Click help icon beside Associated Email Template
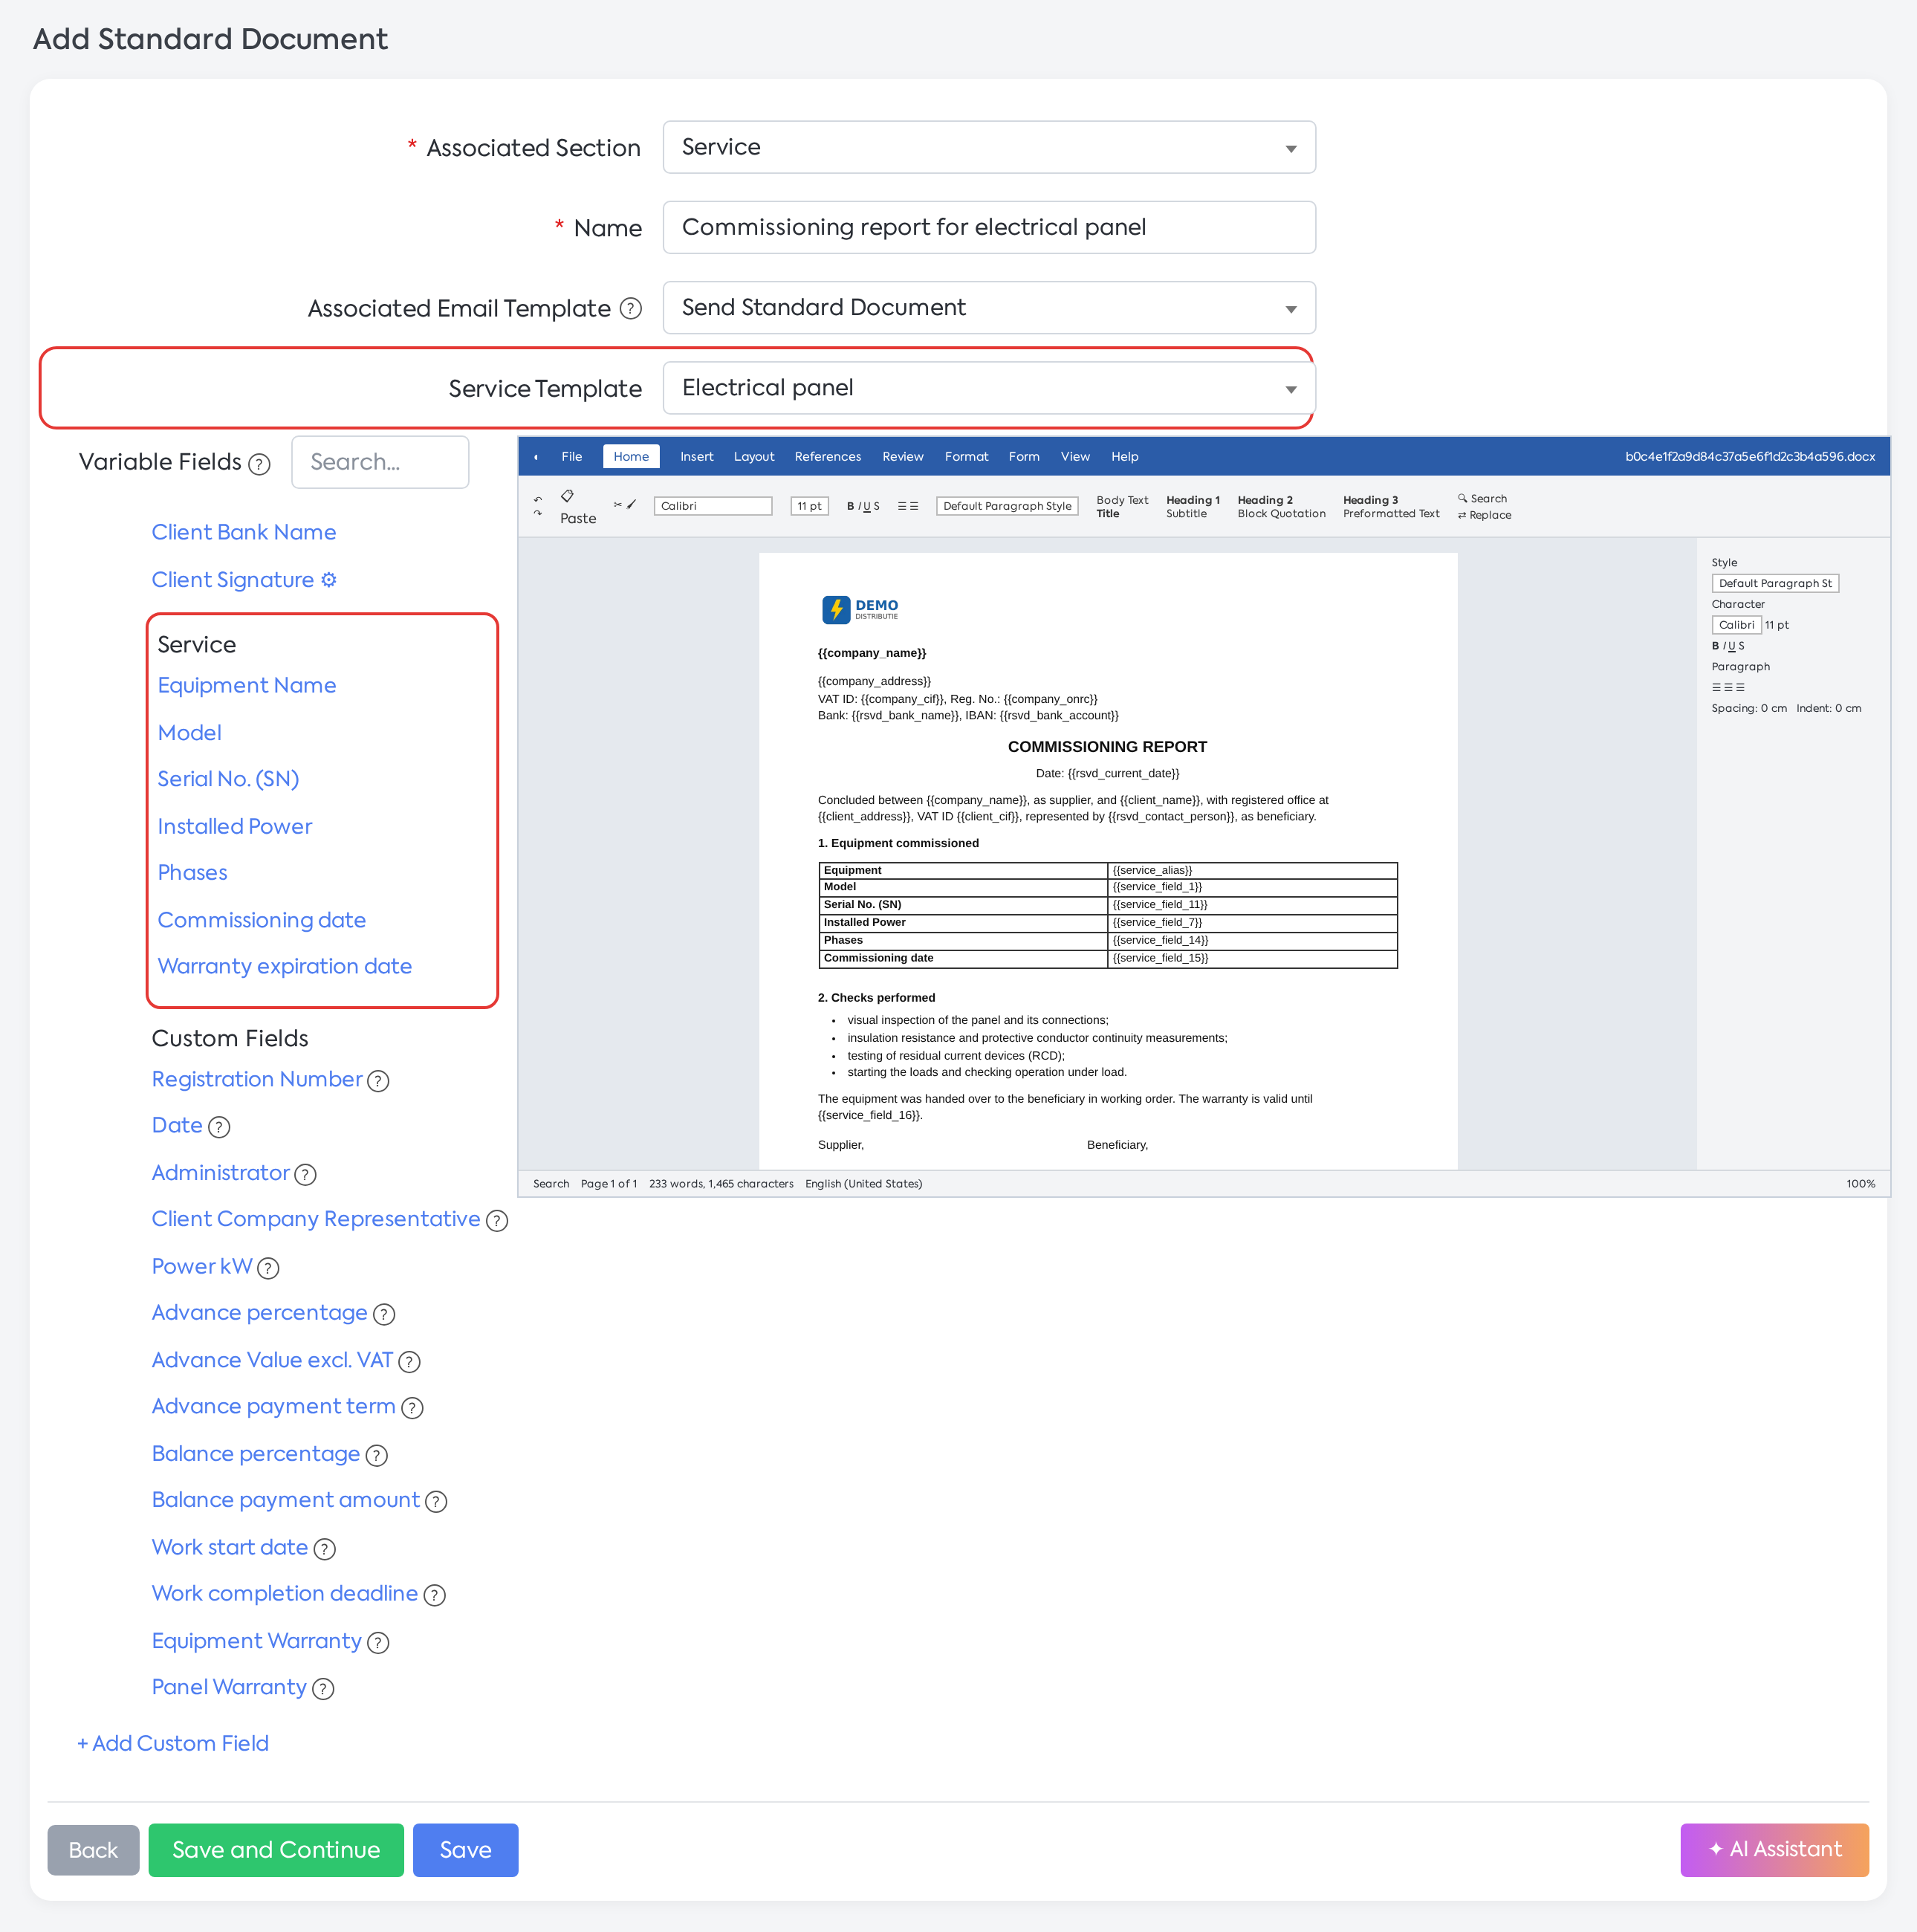Viewport: 1917px width, 1932px height. point(630,308)
